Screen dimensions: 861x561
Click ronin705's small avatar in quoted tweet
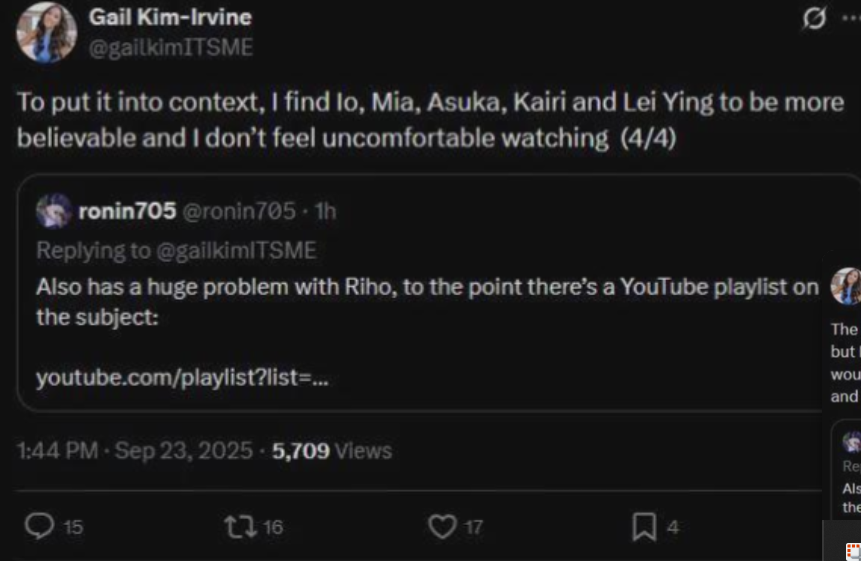click(x=53, y=211)
